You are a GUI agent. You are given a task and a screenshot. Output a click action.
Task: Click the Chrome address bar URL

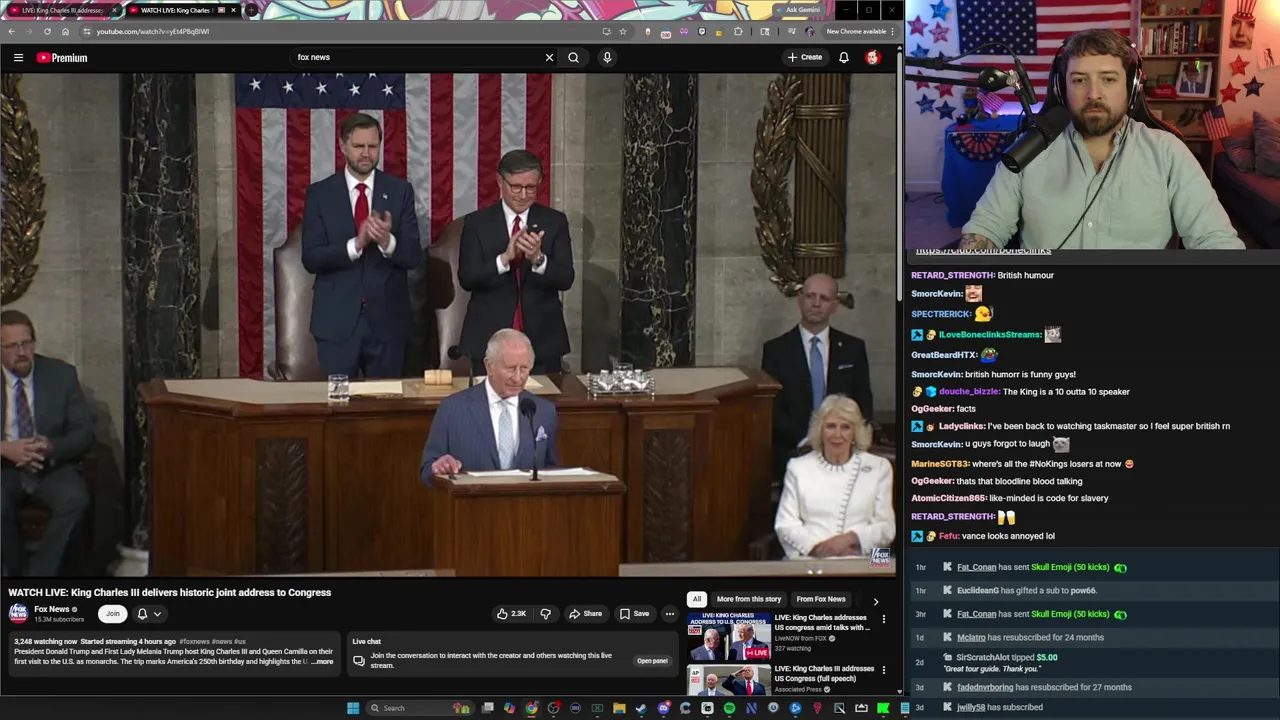pos(153,31)
